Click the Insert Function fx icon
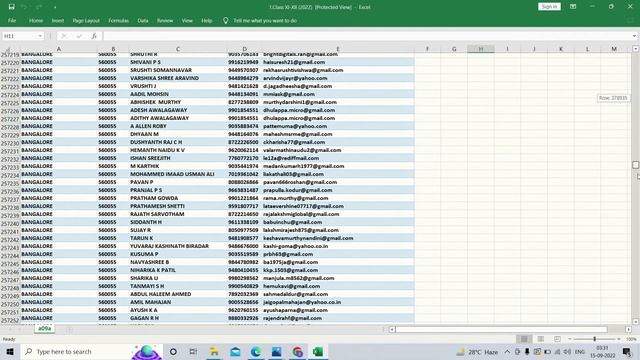 pos(94,36)
